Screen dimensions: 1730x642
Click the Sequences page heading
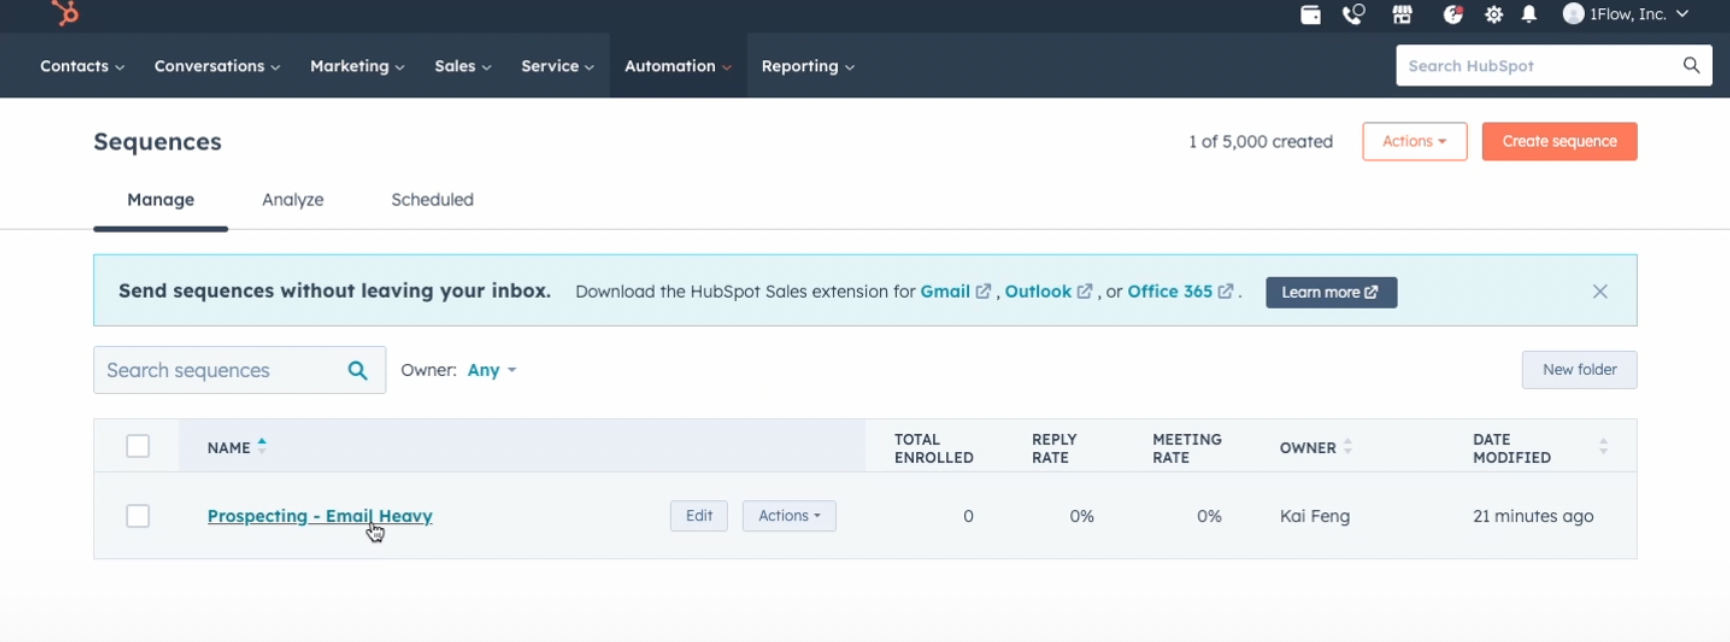point(157,142)
